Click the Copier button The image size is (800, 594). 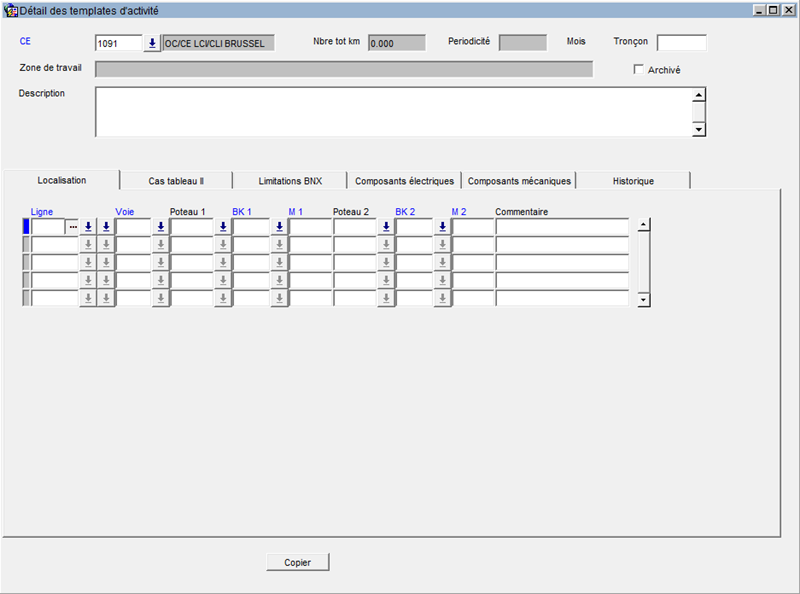[x=297, y=562]
